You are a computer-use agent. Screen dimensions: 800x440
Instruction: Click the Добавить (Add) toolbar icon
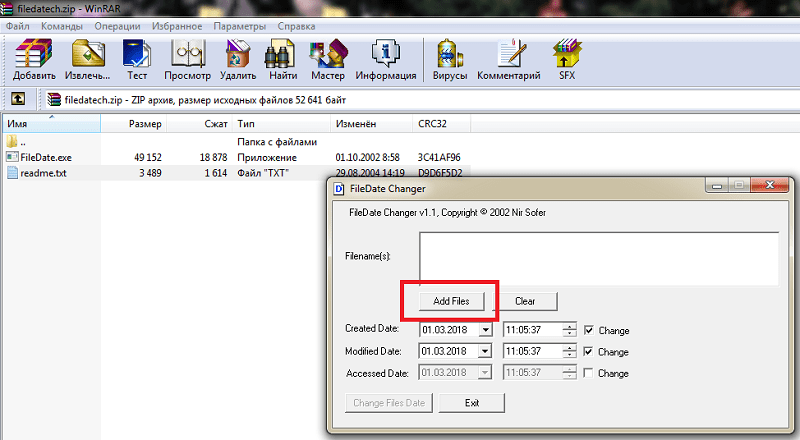point(34,54)
